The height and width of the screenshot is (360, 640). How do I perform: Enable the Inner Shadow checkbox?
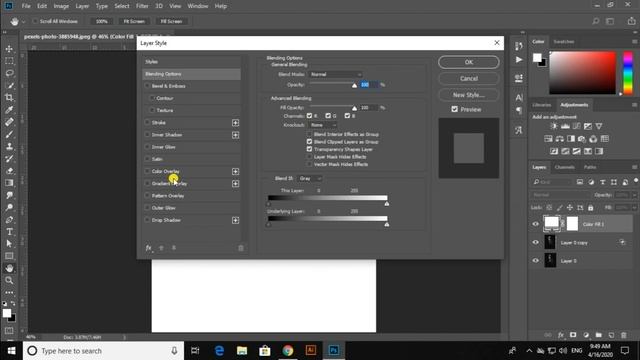pyautogui.click(x=147, y=135)
